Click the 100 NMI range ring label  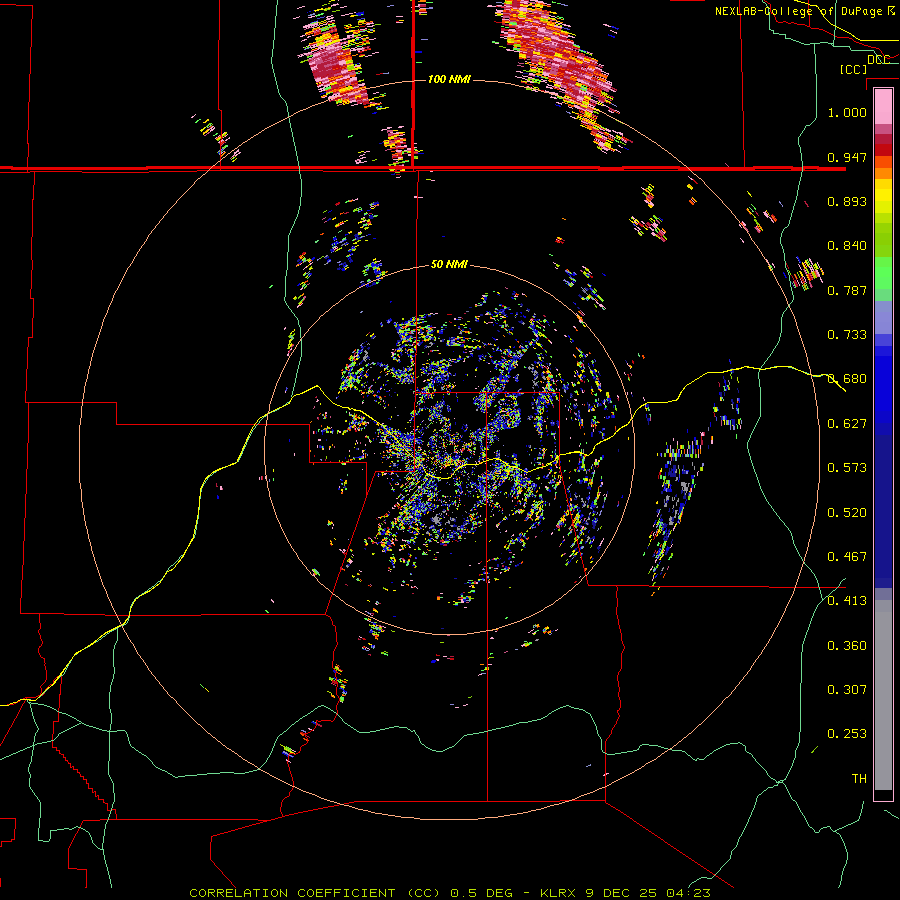pyautogui.click(x=449, y=79)
